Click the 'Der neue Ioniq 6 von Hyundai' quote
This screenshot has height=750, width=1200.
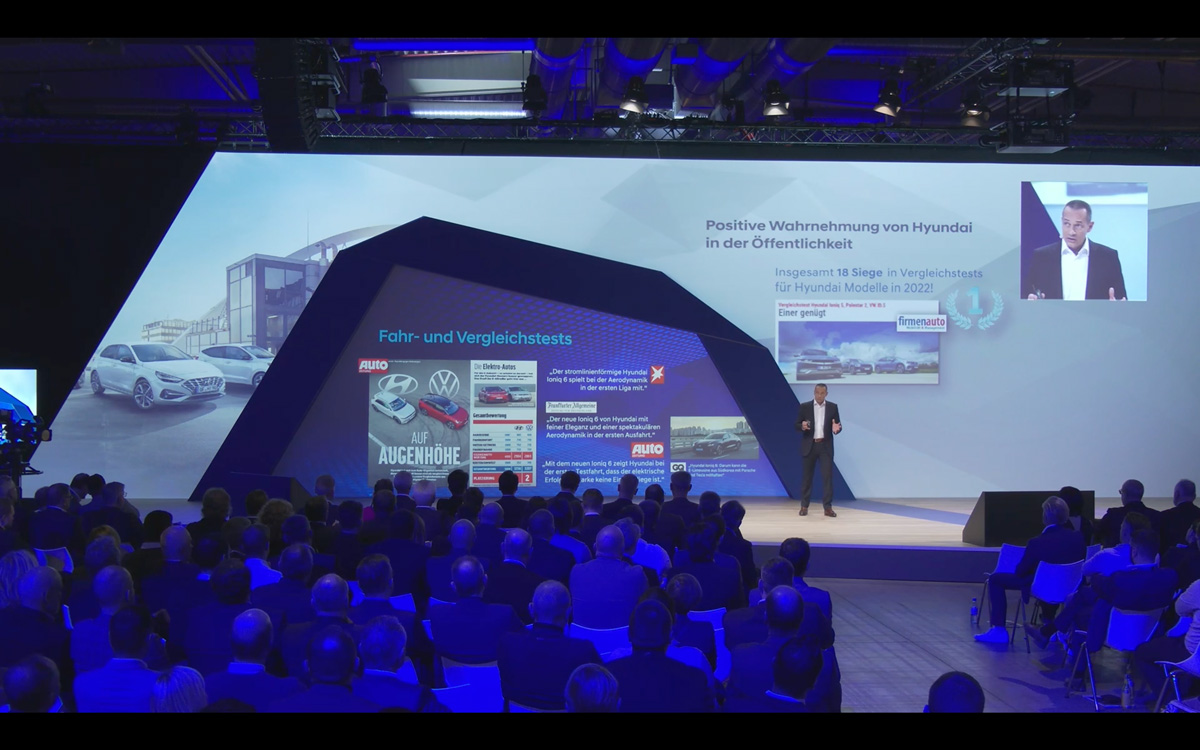[x=604, y=428]
